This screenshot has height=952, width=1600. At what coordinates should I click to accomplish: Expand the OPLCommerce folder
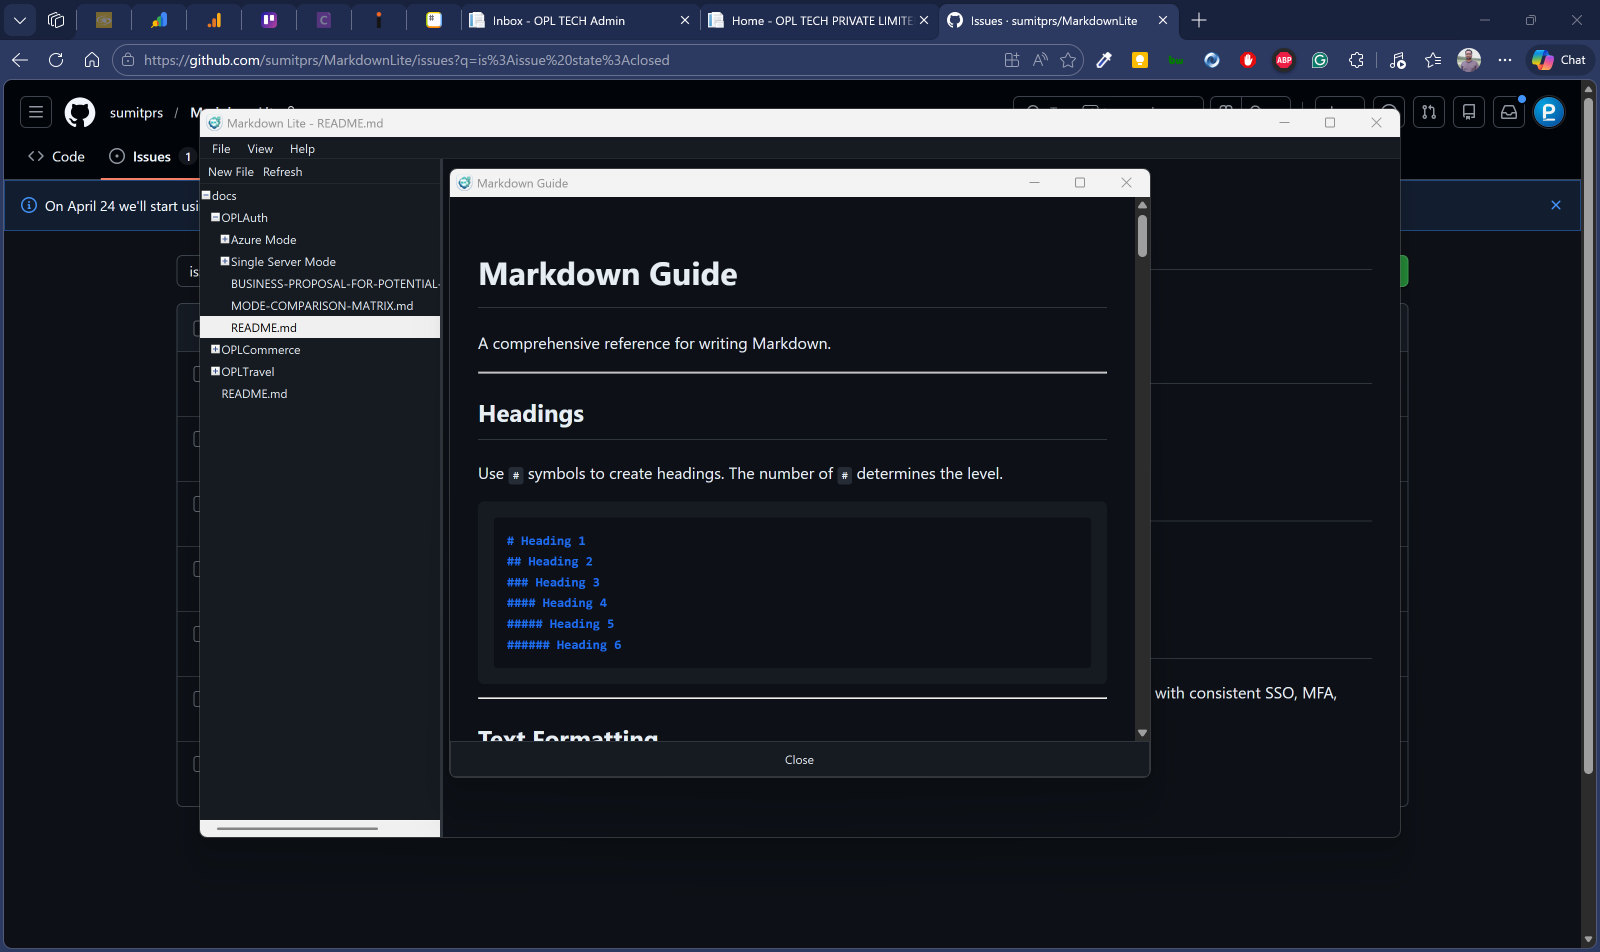(214, 349)
